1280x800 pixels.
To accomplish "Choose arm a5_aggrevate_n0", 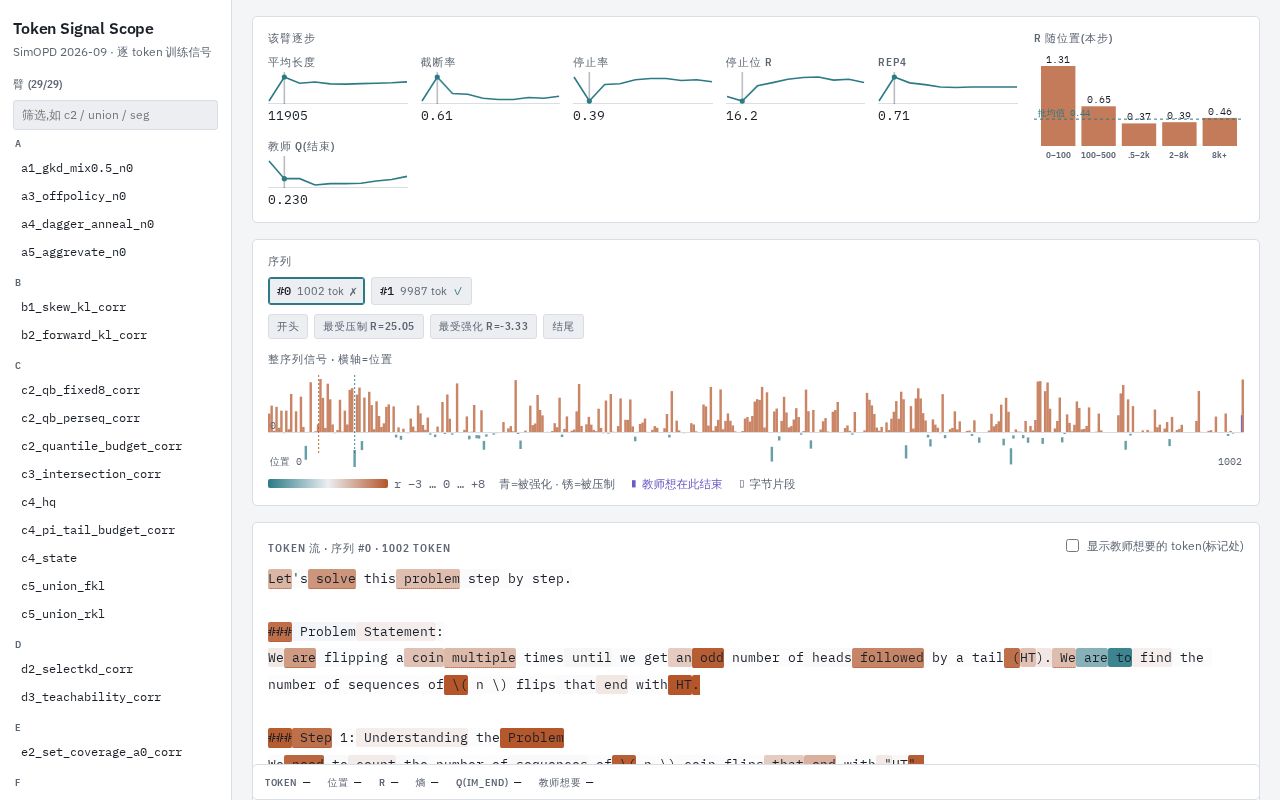I will (x=115, y=252).
